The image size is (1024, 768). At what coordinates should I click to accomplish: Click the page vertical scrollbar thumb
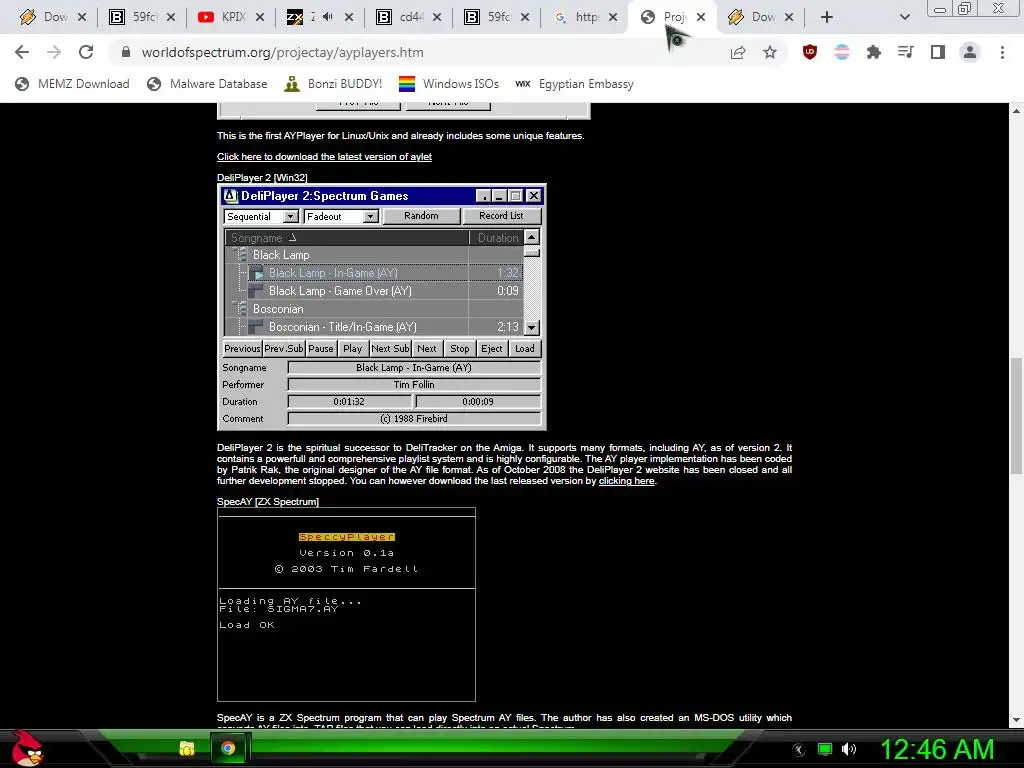(1016, 415)
